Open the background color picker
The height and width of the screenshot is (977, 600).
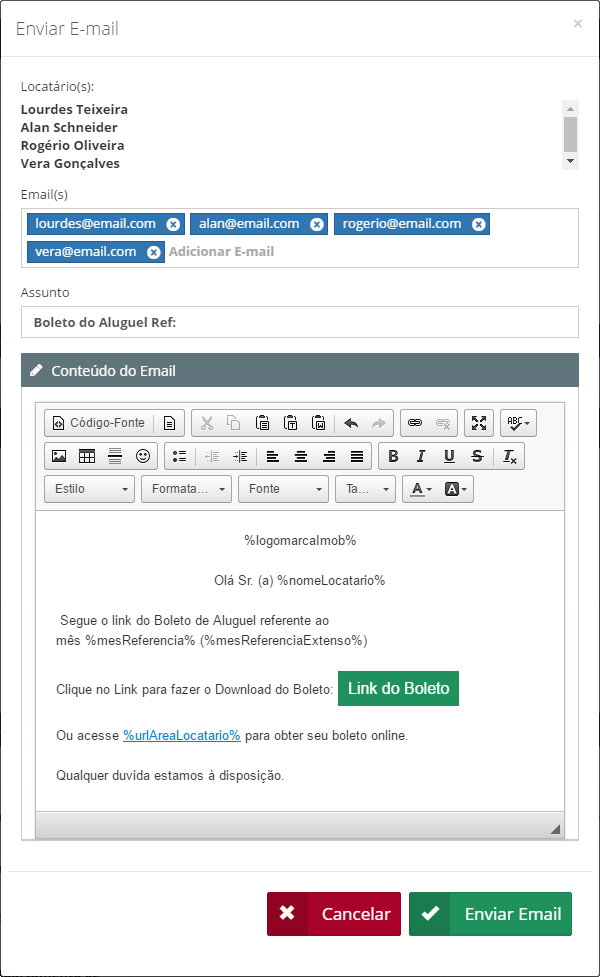(456, 489)
